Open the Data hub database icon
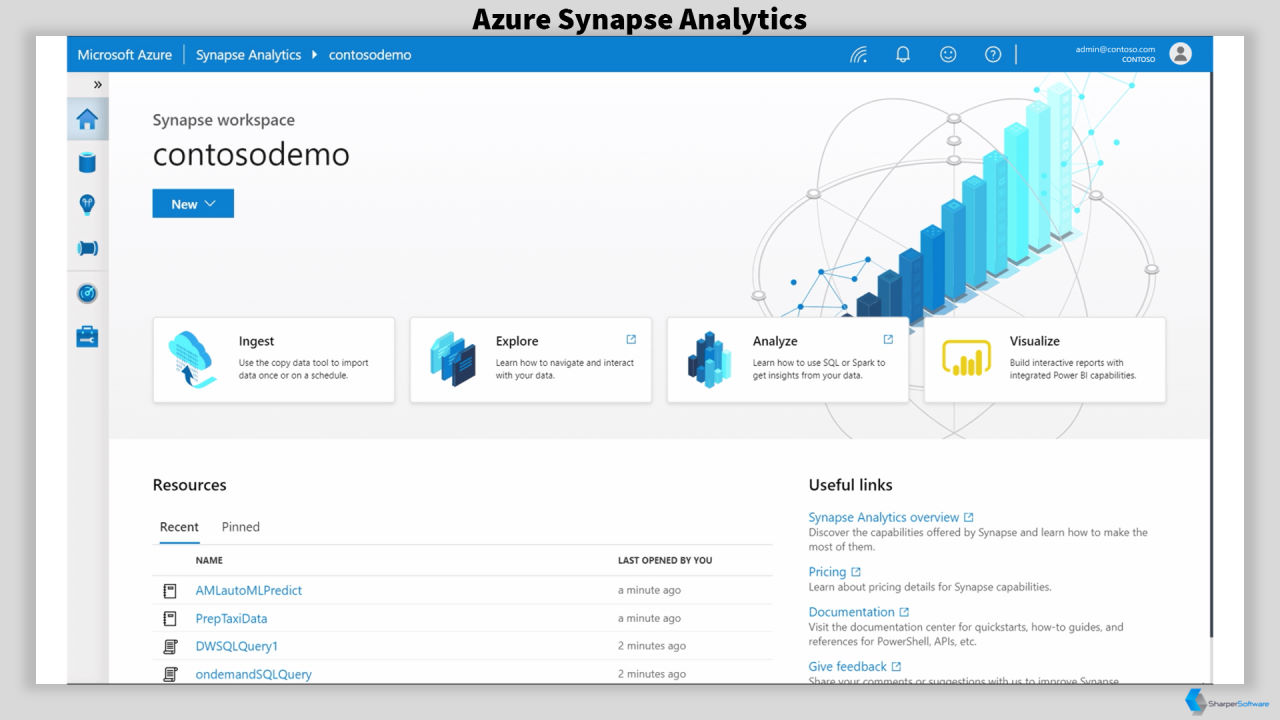 (x=87, y=162)
